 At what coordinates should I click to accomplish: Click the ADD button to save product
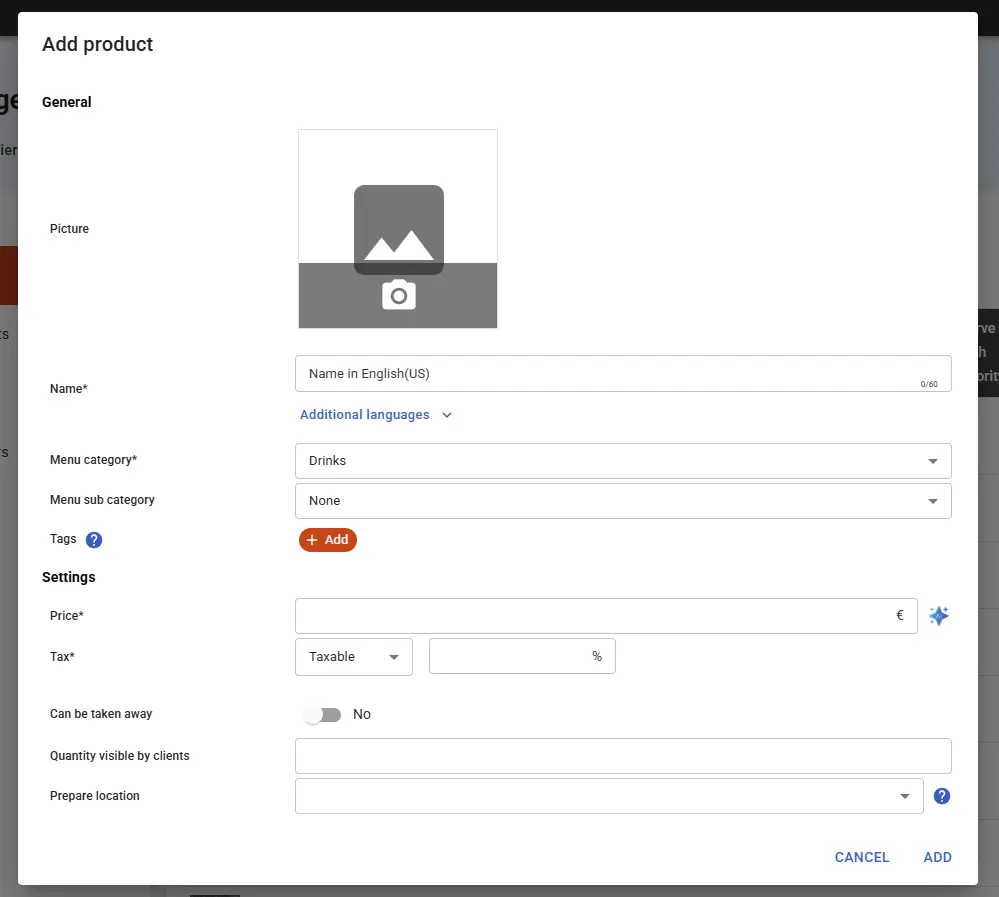937,857
